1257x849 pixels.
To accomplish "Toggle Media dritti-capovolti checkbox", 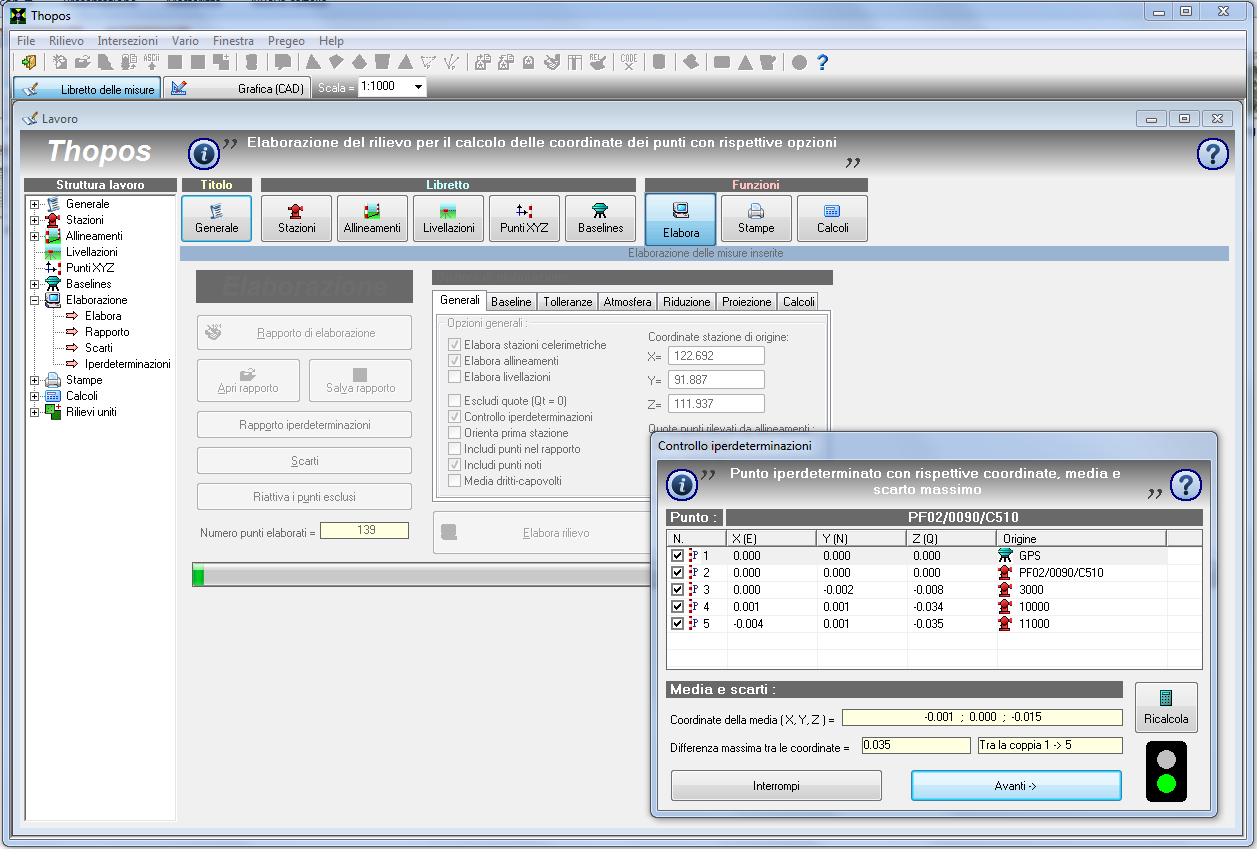I will [x=455, y=481].
